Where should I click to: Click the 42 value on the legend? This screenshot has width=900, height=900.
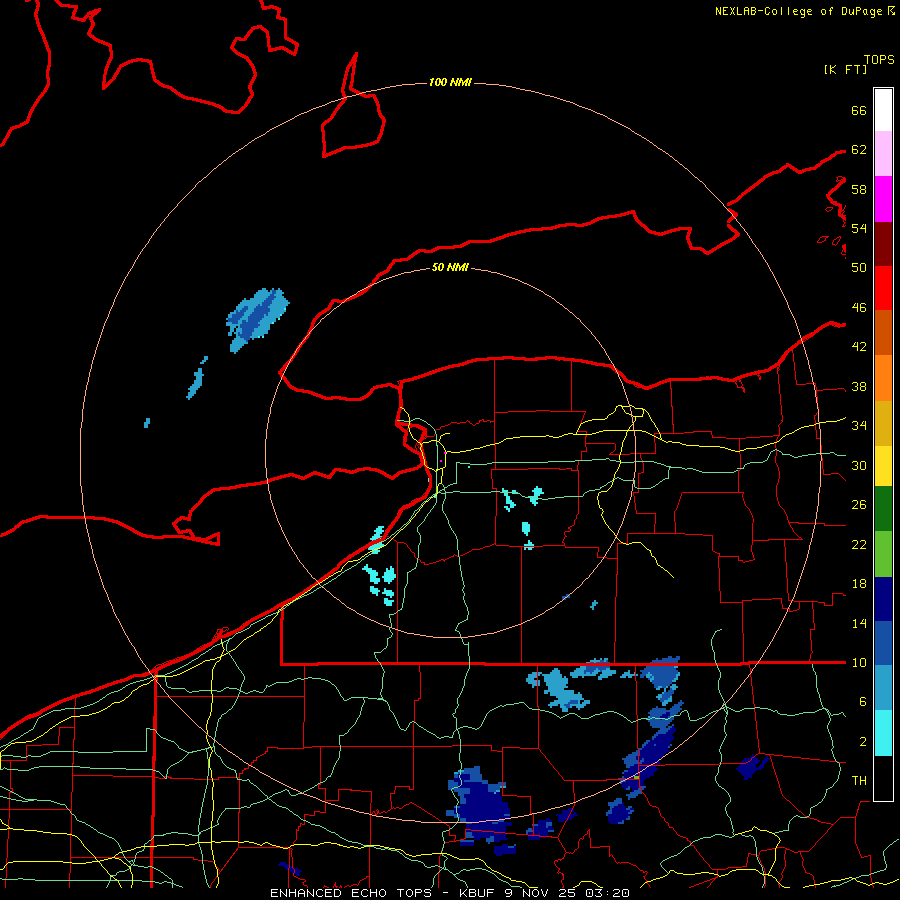[x=859, y=347]
